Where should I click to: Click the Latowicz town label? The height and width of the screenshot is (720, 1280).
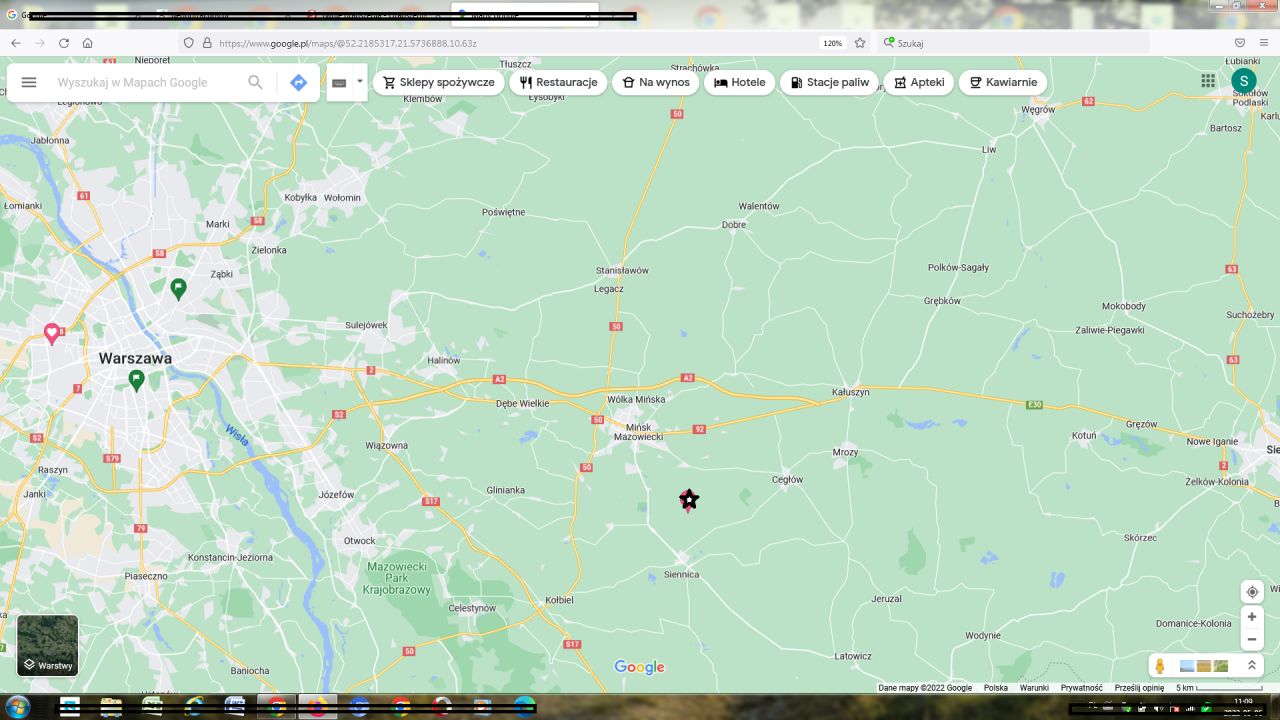coord(853,657)
